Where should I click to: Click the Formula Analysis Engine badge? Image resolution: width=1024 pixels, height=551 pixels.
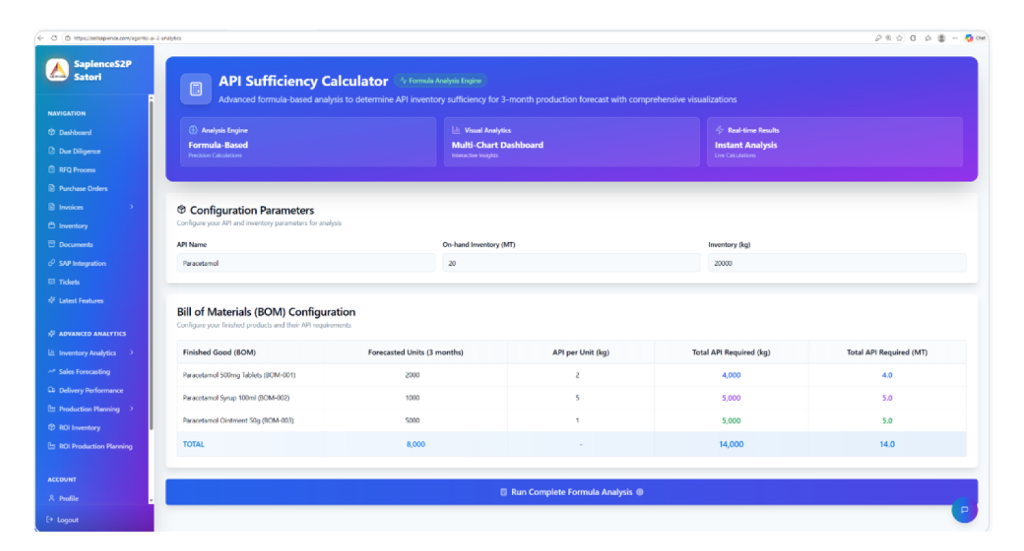pyautogui.click(x=441, y=81)
